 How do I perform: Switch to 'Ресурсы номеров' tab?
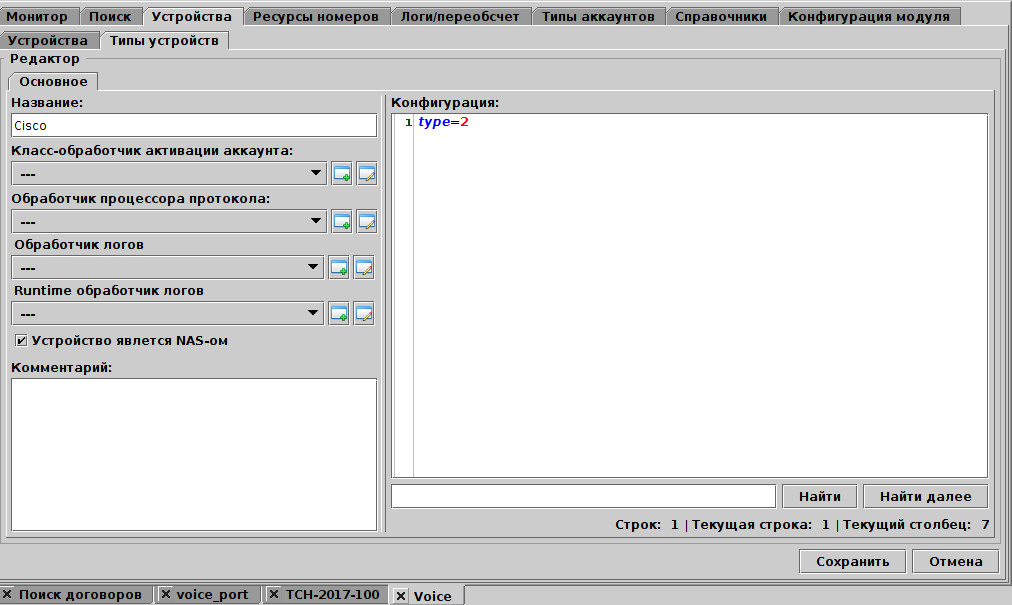pyautogui.click(x=316, y=16)
